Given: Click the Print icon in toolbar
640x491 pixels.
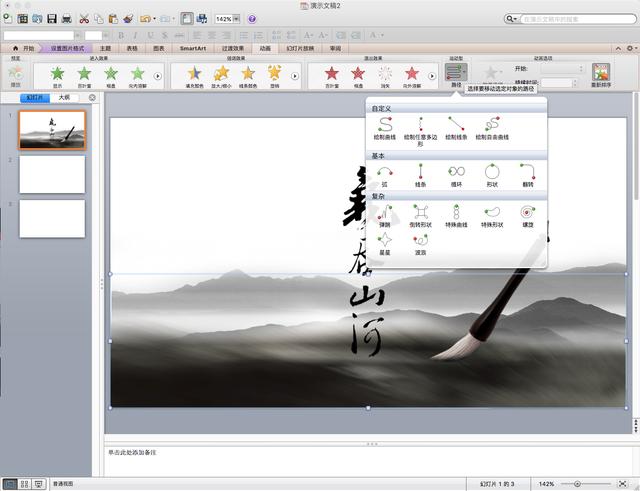Looking at the screenshot, I should 67,19.
